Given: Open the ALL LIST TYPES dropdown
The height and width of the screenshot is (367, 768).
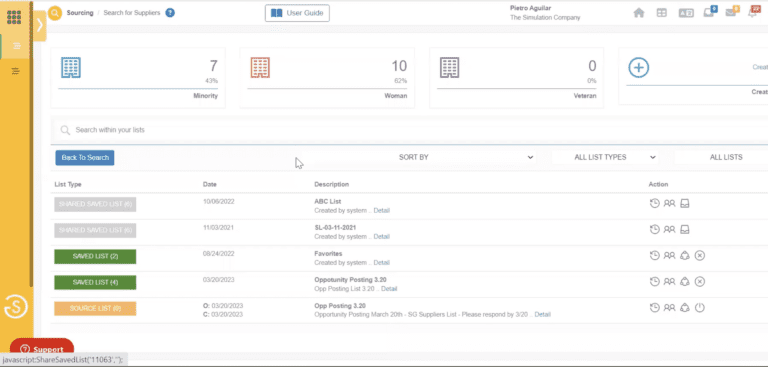Looking at the screenshot, I should pos(604,157).
